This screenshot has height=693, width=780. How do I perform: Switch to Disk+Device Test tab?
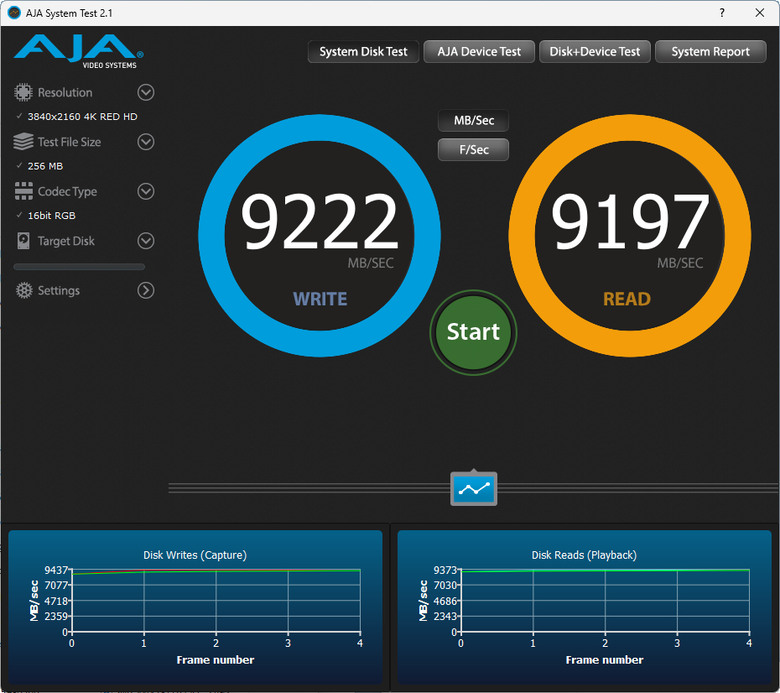[x=595, y=52]
